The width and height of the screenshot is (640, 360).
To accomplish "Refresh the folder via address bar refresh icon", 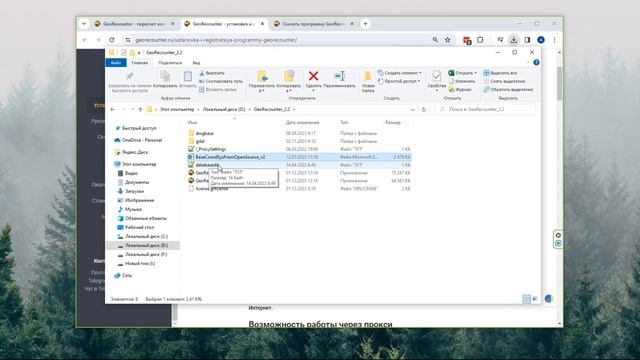I will pos(424,109).
